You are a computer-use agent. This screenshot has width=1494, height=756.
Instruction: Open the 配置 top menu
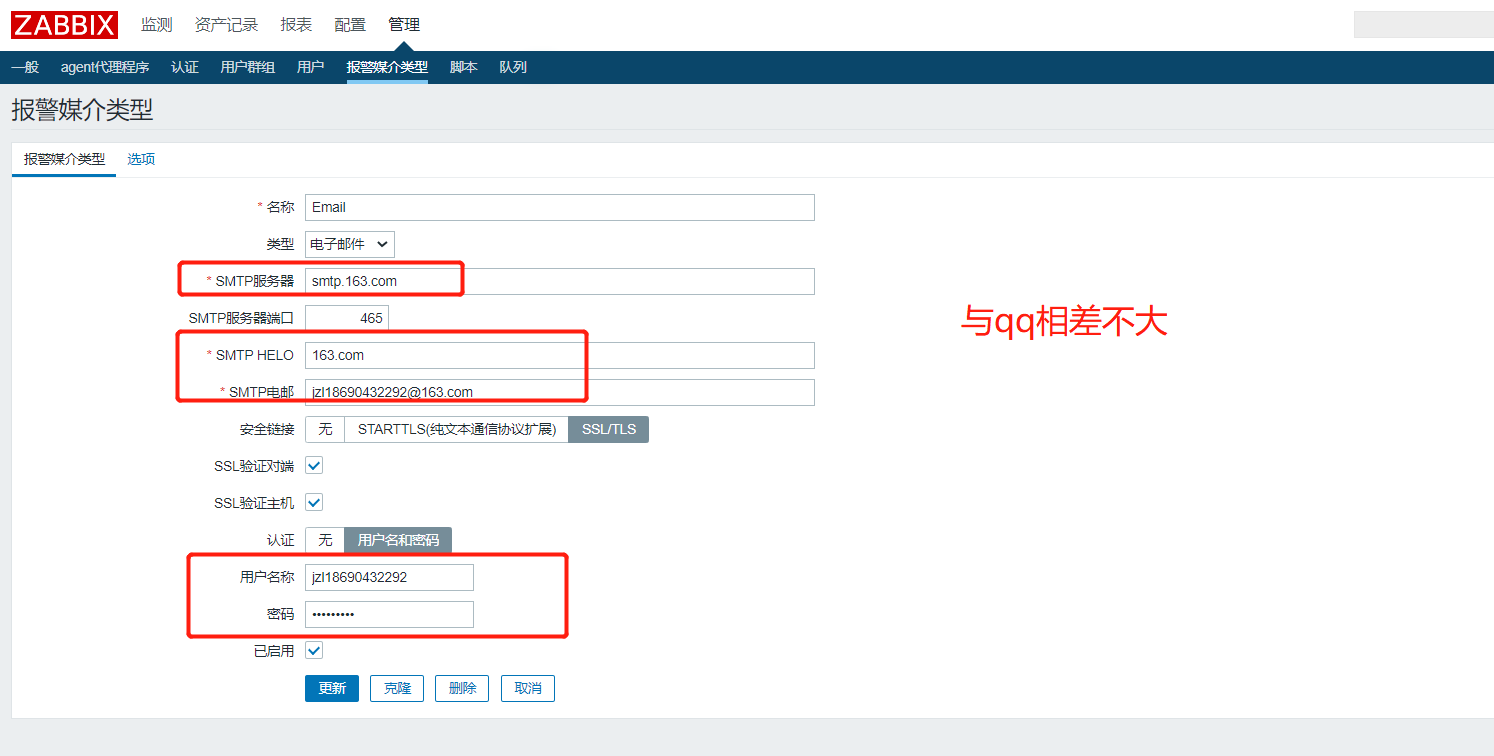350,25
